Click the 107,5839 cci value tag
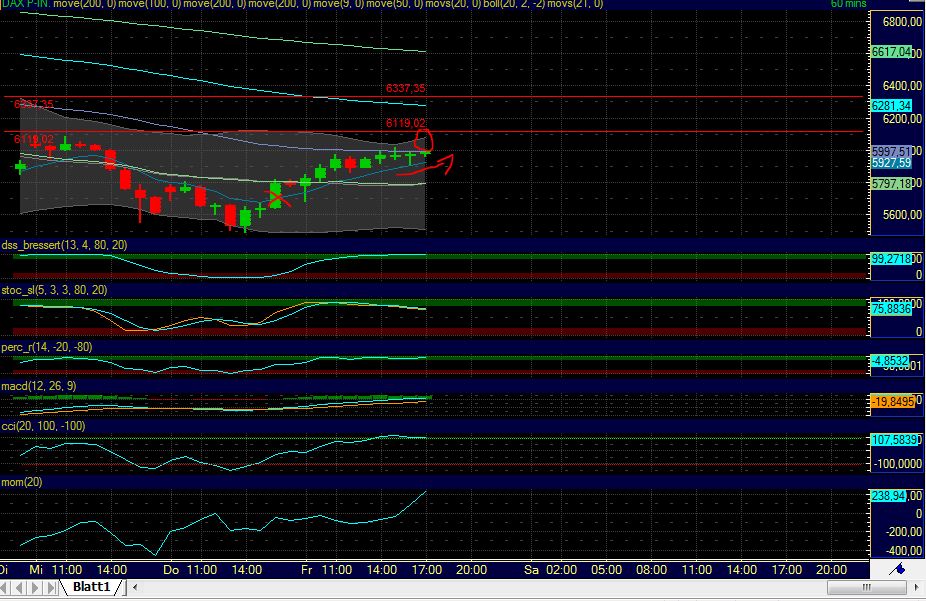The height and width of the screenshot is (601, 926). click(x=895, y=440)
